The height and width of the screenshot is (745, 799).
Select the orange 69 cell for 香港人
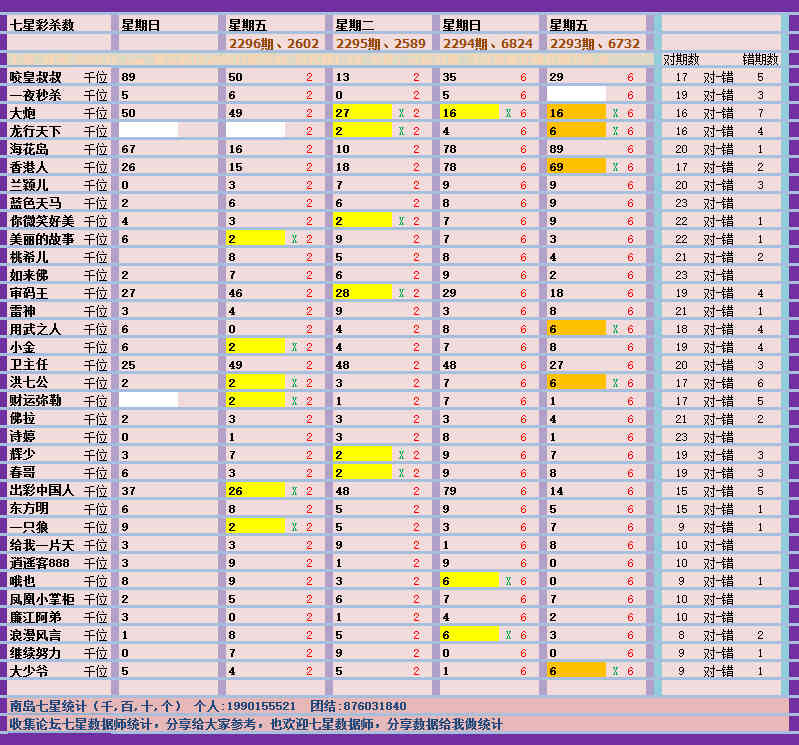click(x=576, y=167)
